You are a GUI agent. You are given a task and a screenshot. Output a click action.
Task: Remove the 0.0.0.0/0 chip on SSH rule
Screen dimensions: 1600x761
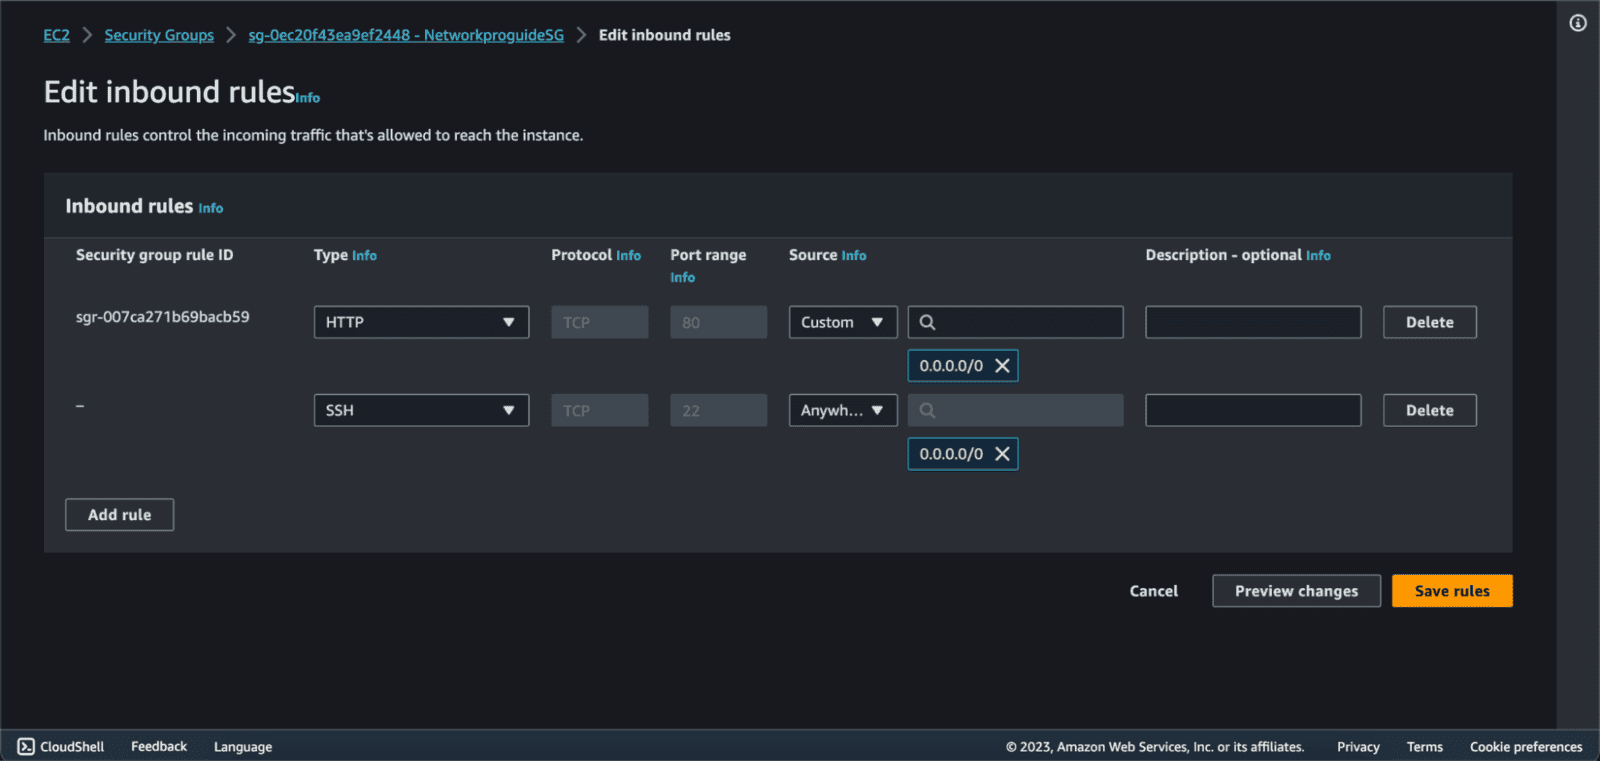point(1002,454)
